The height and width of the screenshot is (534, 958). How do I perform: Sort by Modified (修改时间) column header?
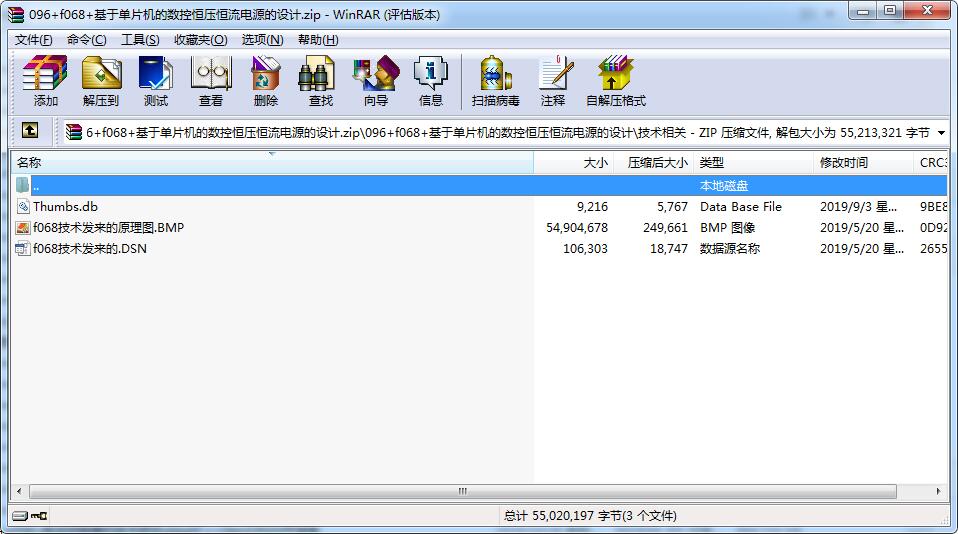863,163
